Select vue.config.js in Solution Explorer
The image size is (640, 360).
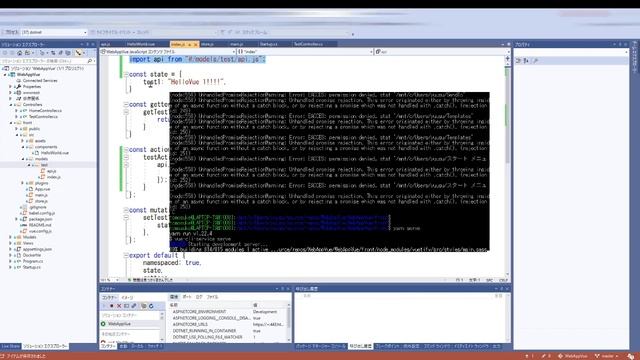[x=40, y=231]
